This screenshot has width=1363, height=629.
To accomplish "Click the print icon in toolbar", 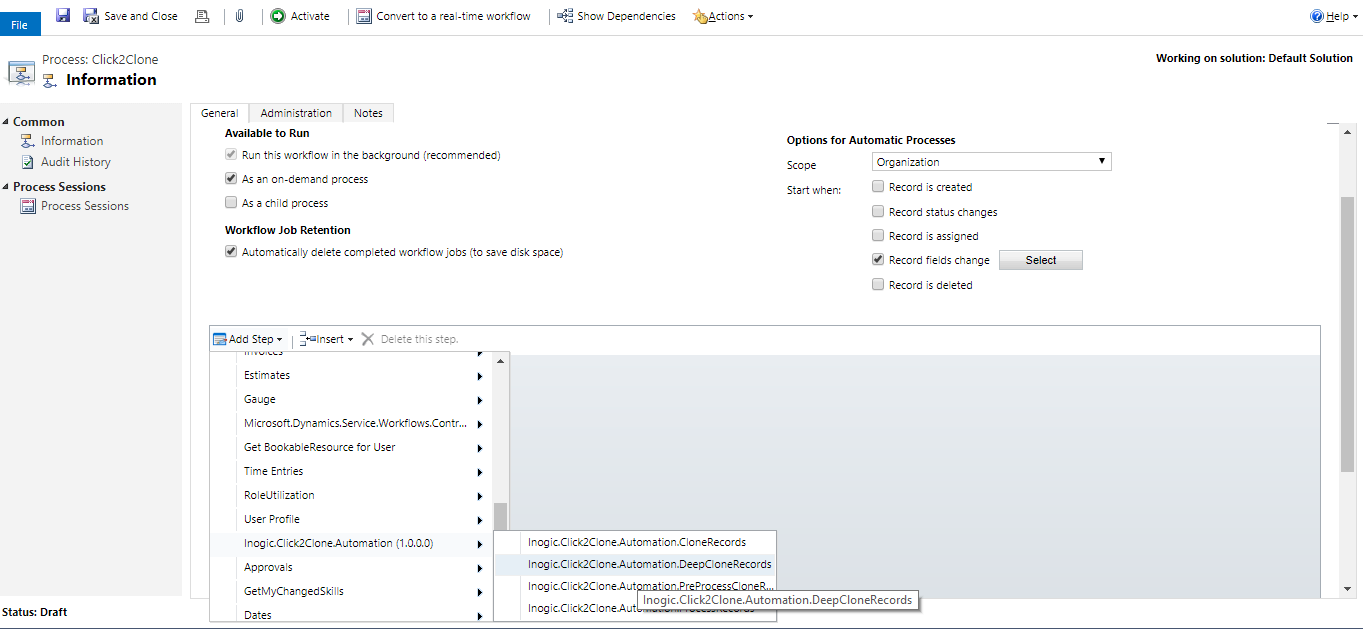I will [x=202, y=16].
